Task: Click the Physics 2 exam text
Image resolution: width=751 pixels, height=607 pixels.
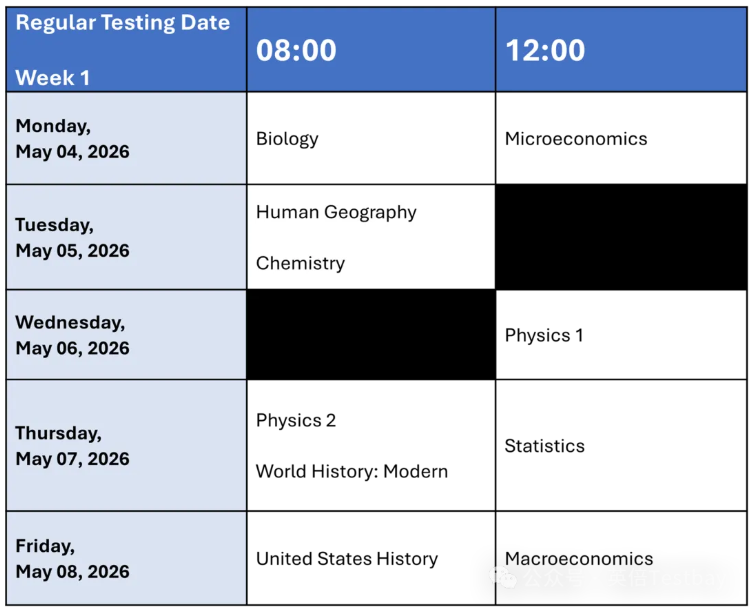Action: (296, 420)
